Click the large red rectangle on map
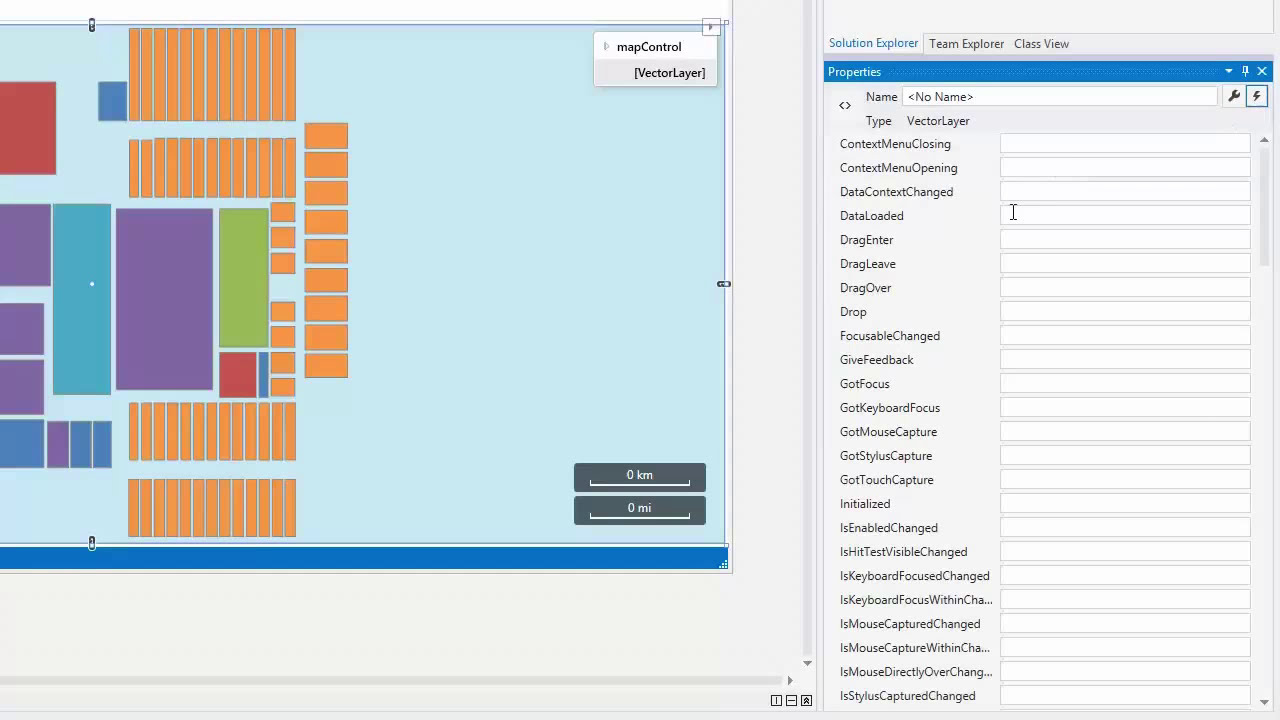This screenshot has height=720, width=1280. coord(28,128)
